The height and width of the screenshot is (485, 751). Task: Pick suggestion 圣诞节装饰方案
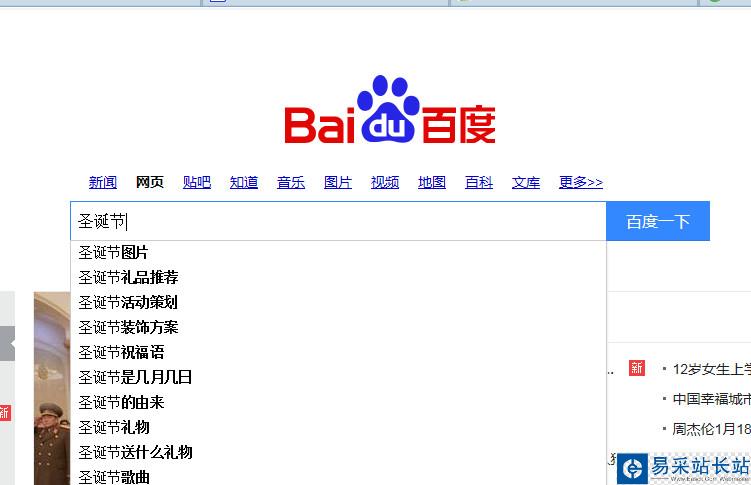coord(338,327)
